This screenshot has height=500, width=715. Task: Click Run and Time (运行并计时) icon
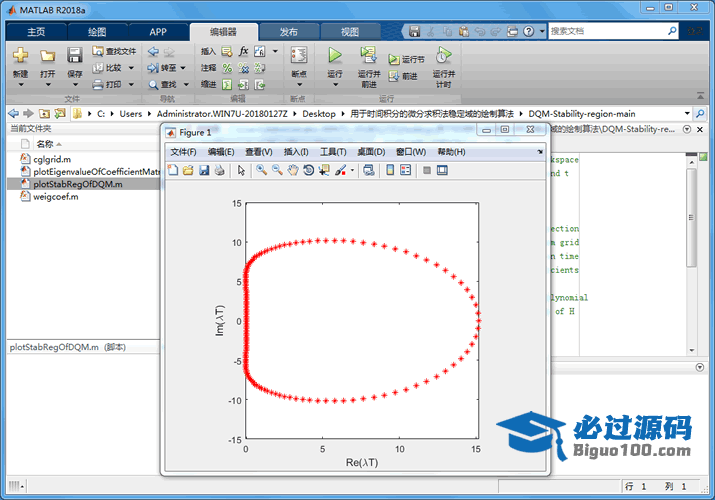443,55
